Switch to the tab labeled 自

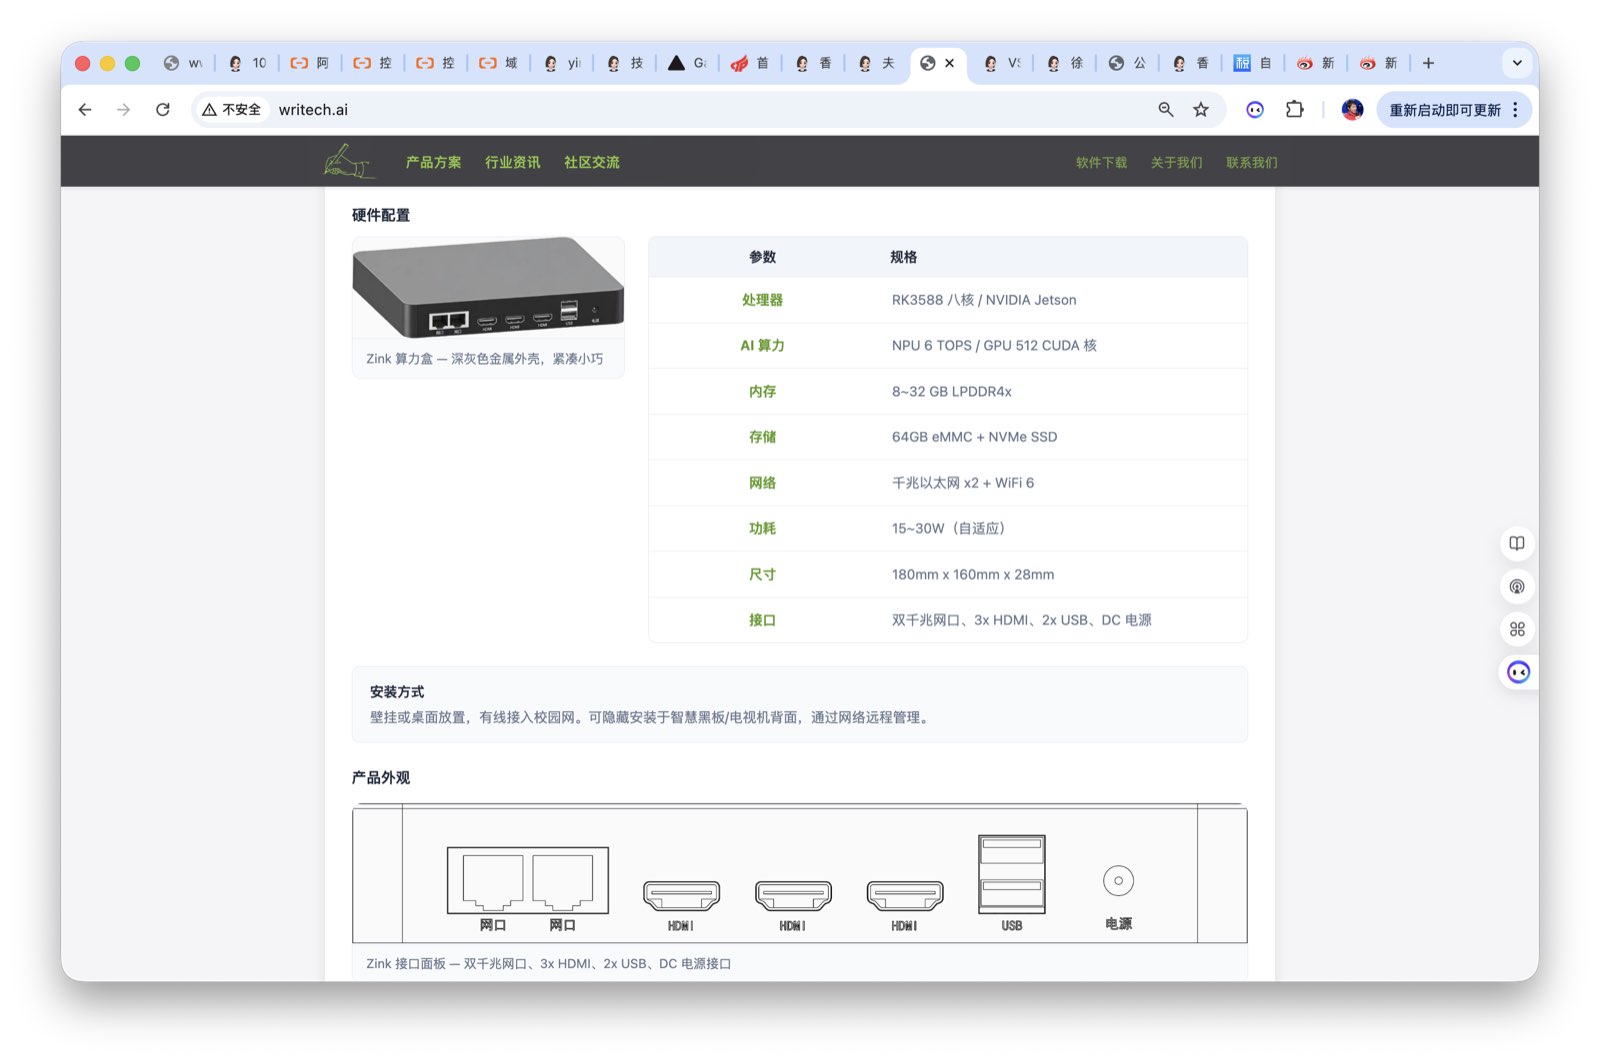pyautogui.click(x=1253, y=63)
